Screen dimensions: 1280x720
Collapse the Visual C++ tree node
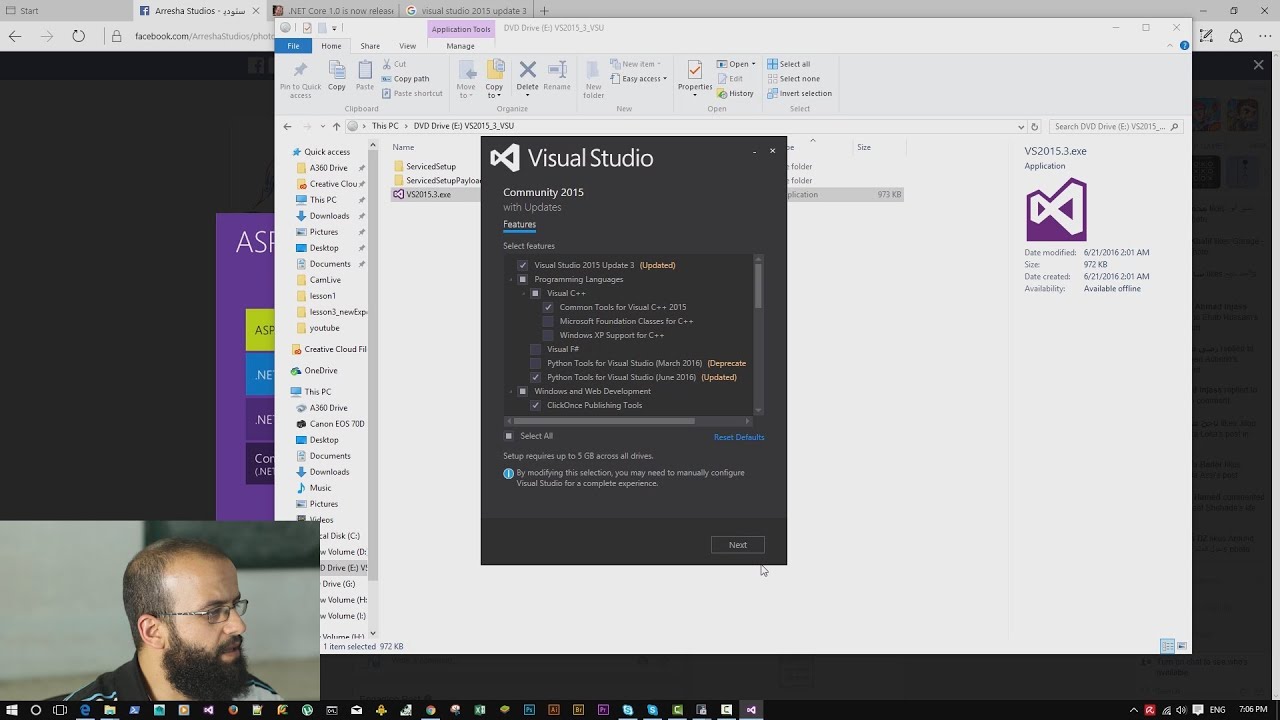click(524, 294)
